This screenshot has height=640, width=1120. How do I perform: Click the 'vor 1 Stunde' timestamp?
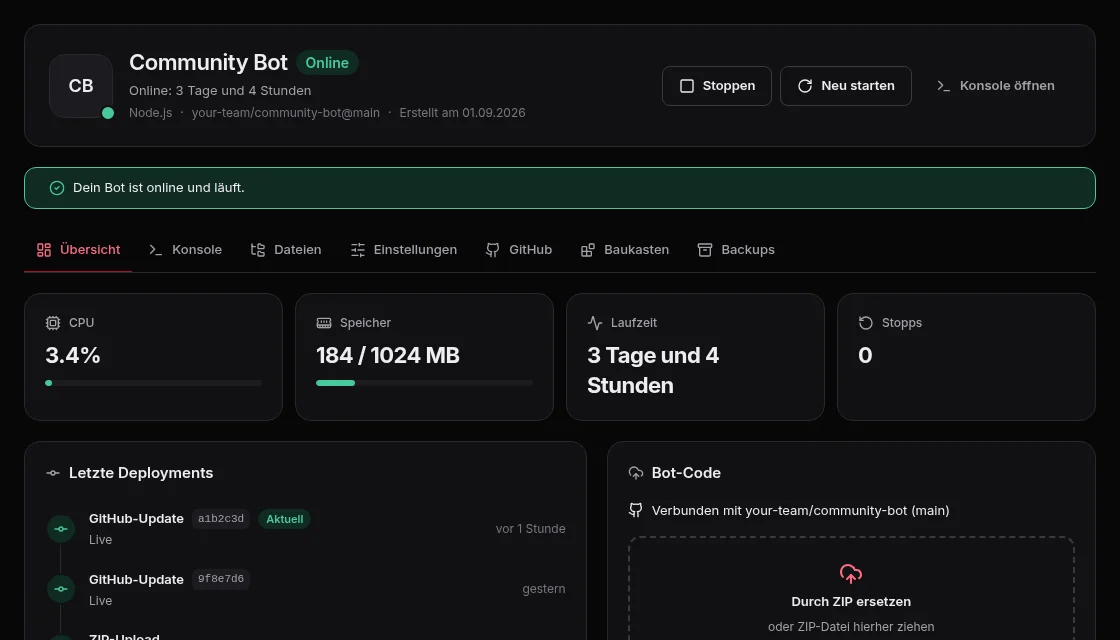pyautogui.click(x=531, y=529)
